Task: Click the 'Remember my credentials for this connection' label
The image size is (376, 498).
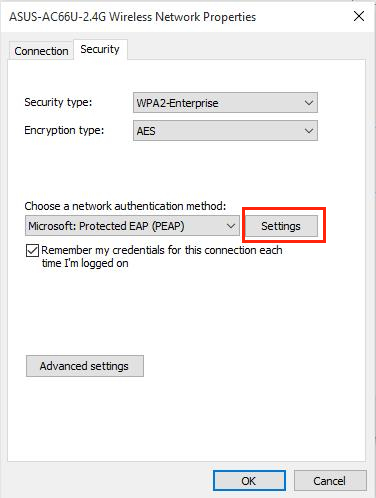Action: point(162,256)
